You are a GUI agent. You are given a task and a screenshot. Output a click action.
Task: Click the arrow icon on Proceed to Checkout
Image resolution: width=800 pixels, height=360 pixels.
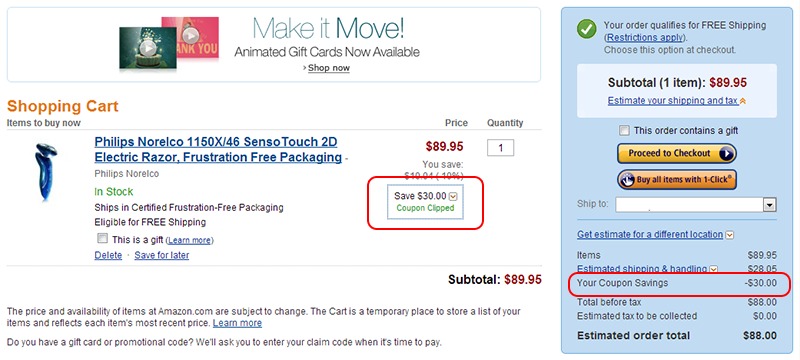[x=726, y=153]
